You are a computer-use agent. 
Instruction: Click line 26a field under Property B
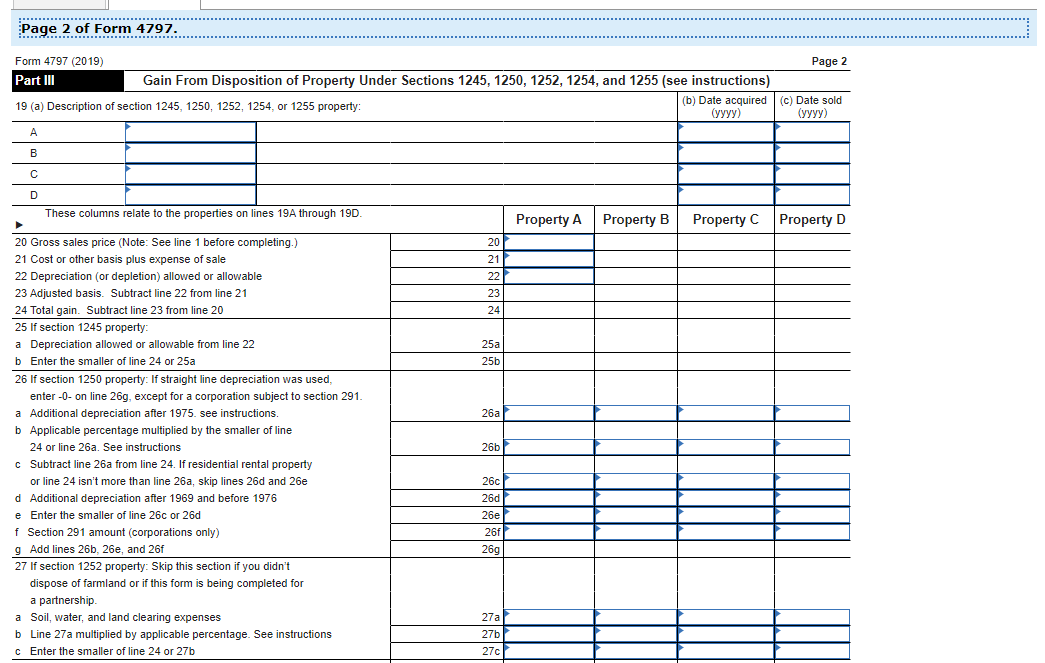coord(636,413)
